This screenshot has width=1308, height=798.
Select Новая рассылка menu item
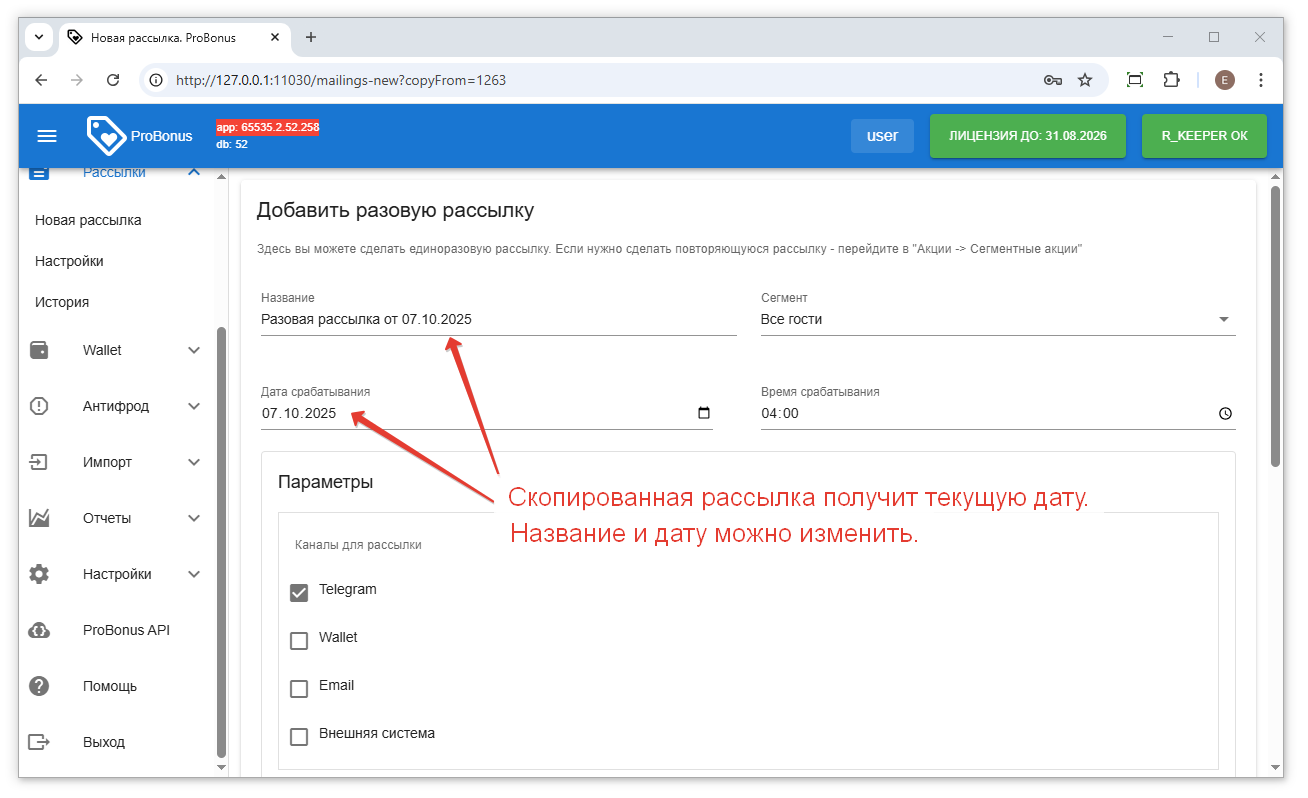pyautogui.click(x=88, y=220)
